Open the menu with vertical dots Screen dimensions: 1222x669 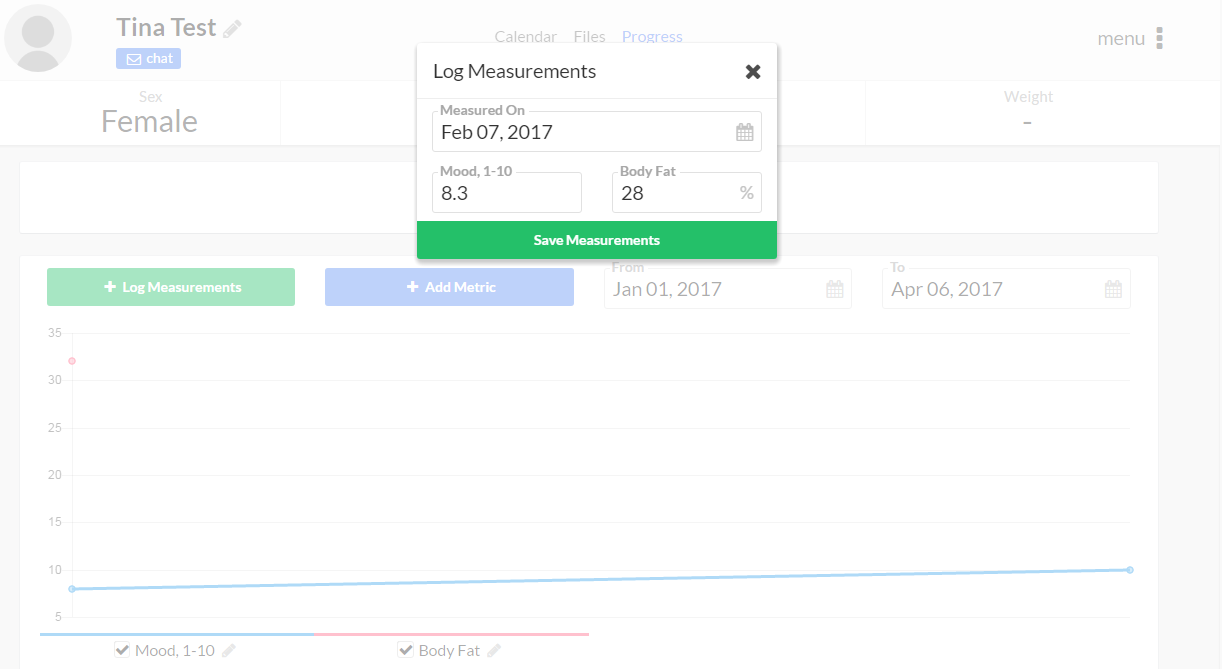pos(1160,38)
